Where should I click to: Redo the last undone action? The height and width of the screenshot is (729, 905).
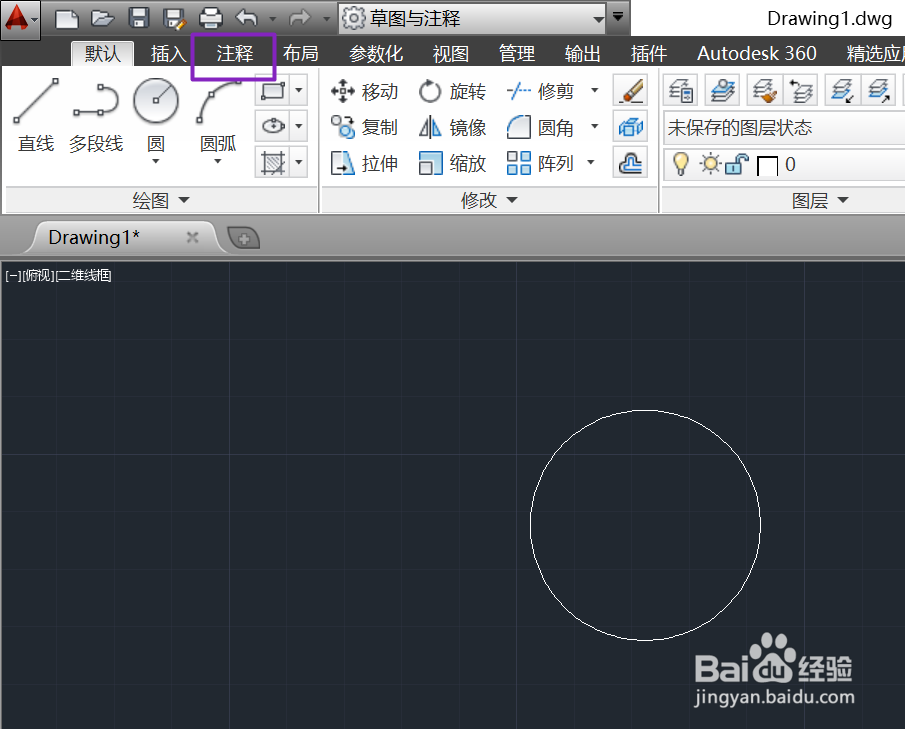[x=300, y=18]
